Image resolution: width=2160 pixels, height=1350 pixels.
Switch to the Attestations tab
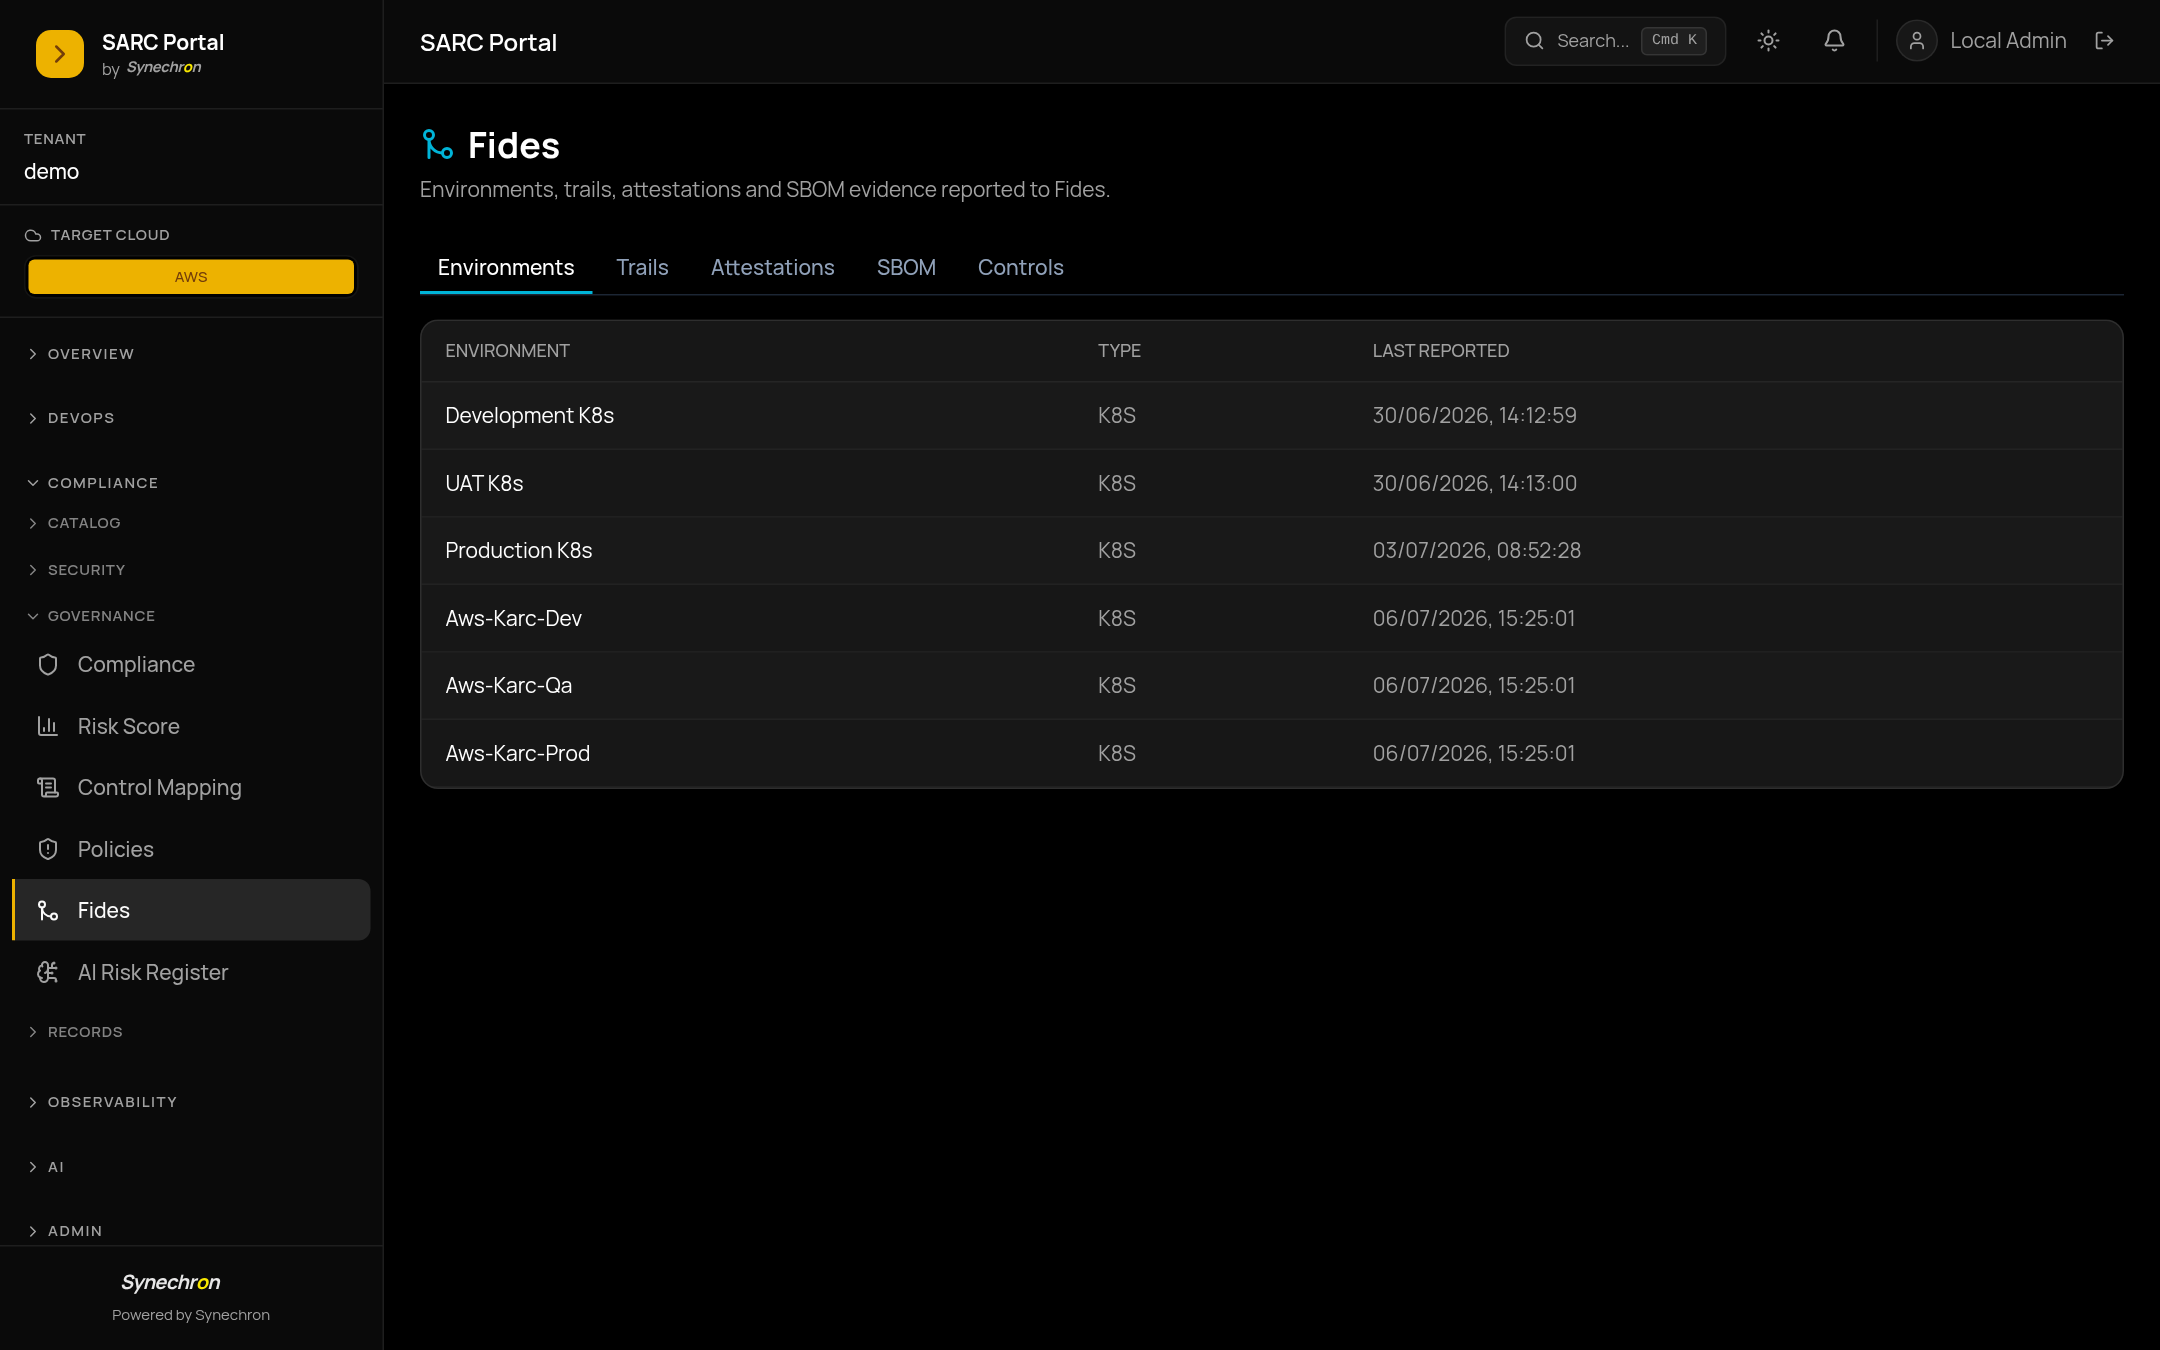tap(772, 267)
